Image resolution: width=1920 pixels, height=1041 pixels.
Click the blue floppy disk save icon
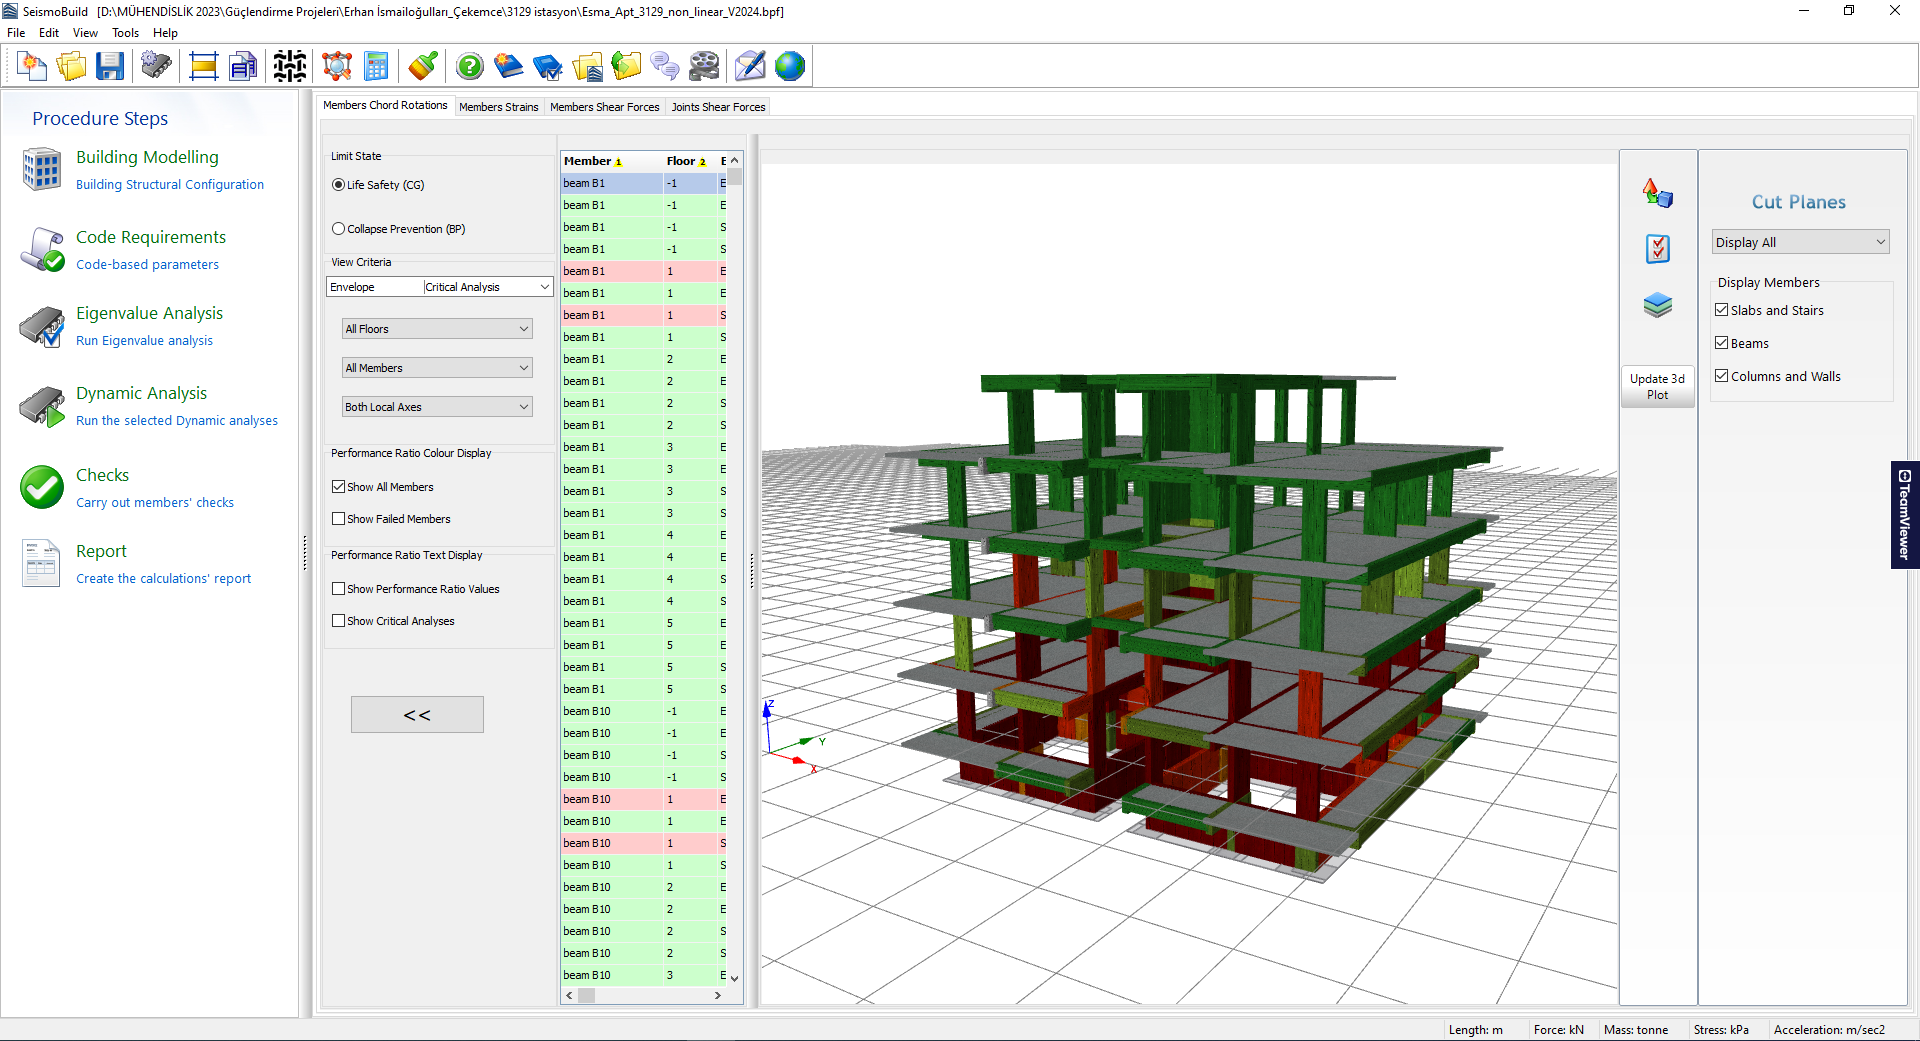click(110, 67)
